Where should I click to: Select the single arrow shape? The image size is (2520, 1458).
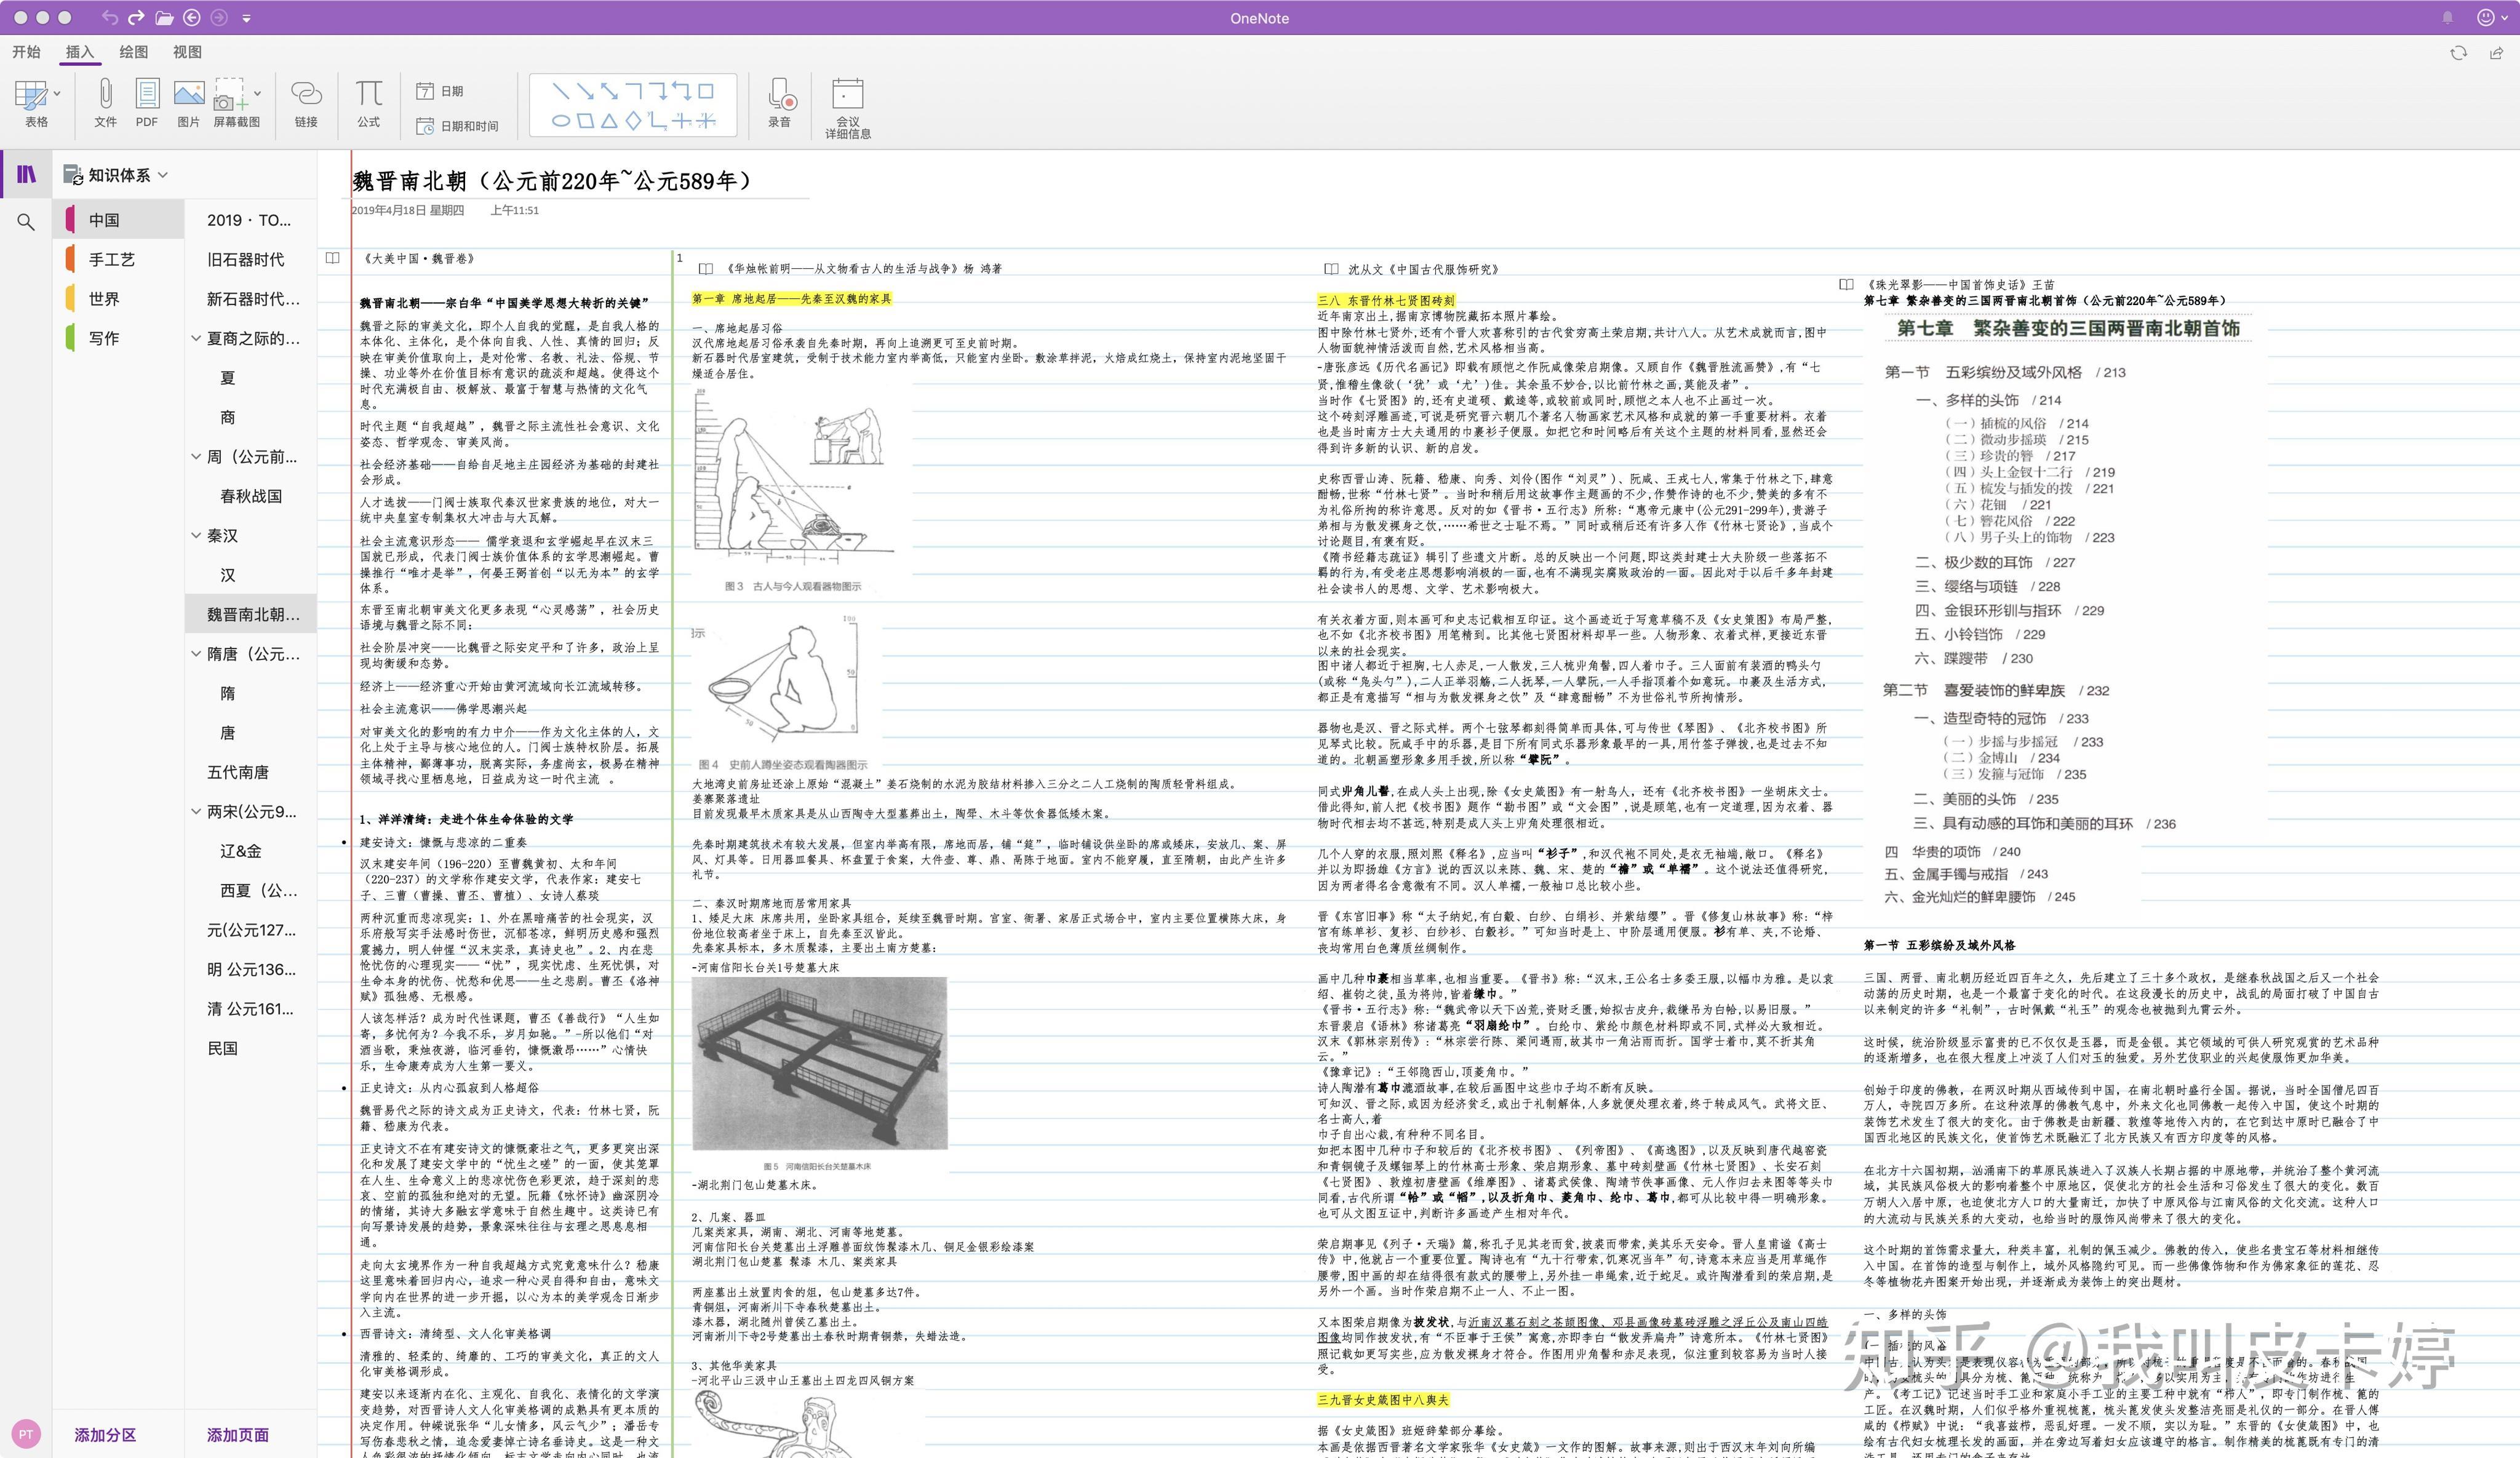585,91
